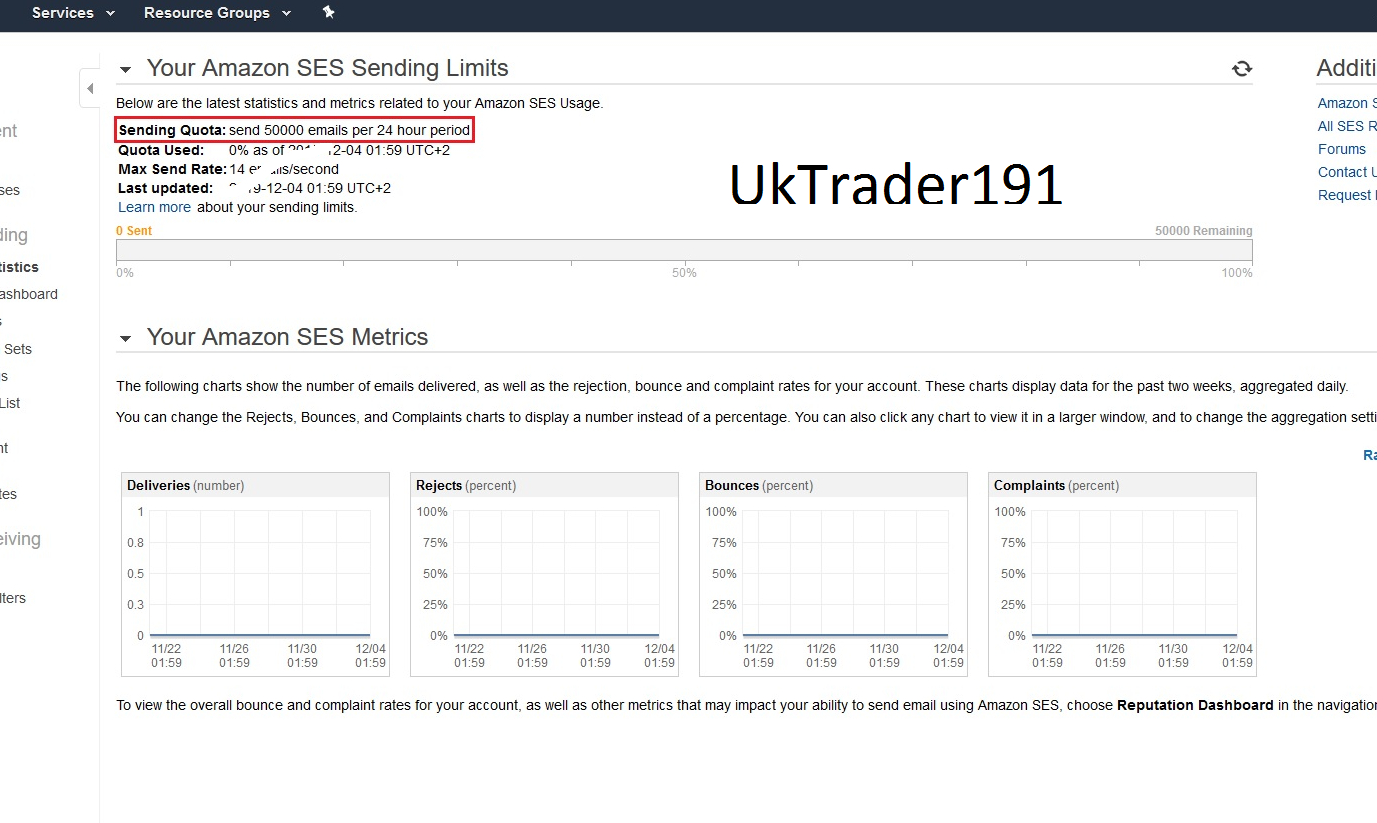Image resolution: width=1377 pixels, height=823 pixels.
Task: Open the Request I… link
Action: (1347, 195)
